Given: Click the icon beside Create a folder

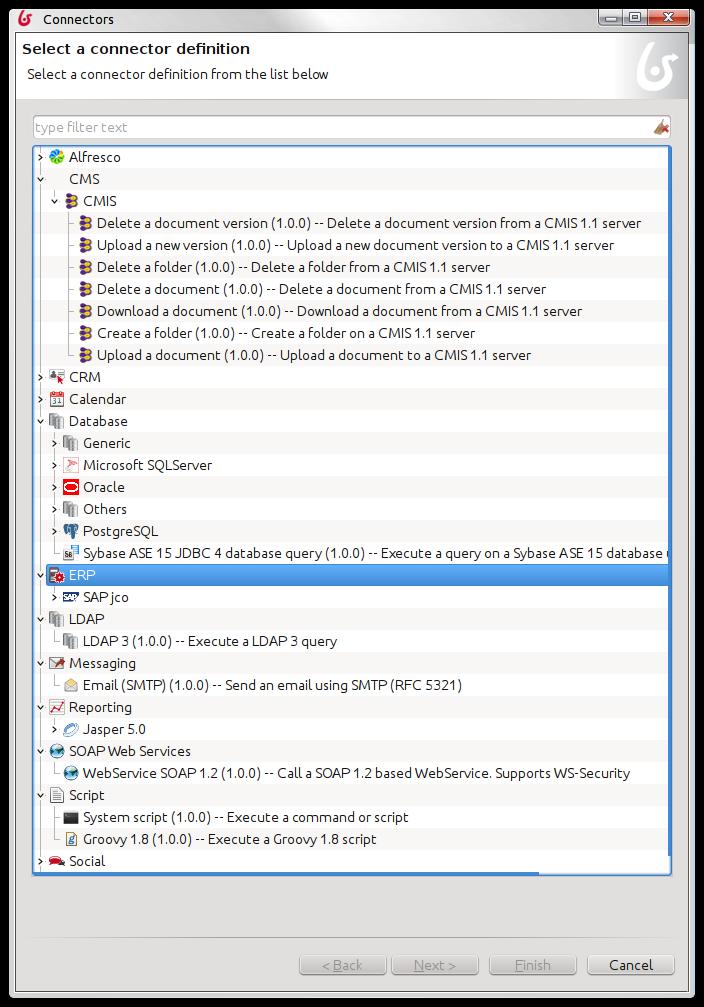Looking at the screenshot, I should pyautogui.click(x=85, y=333).
